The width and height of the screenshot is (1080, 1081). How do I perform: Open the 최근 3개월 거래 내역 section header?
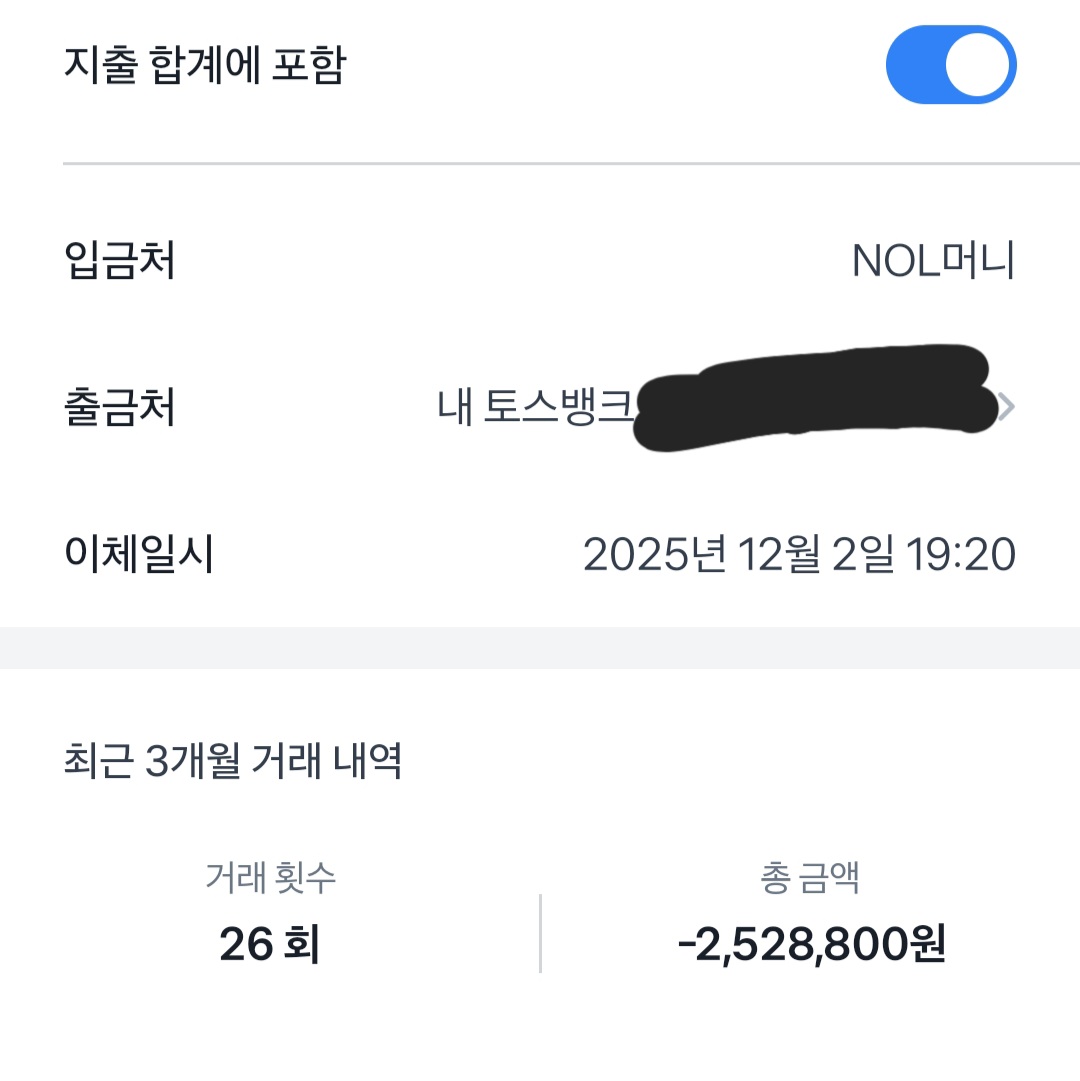pos(232,762)
